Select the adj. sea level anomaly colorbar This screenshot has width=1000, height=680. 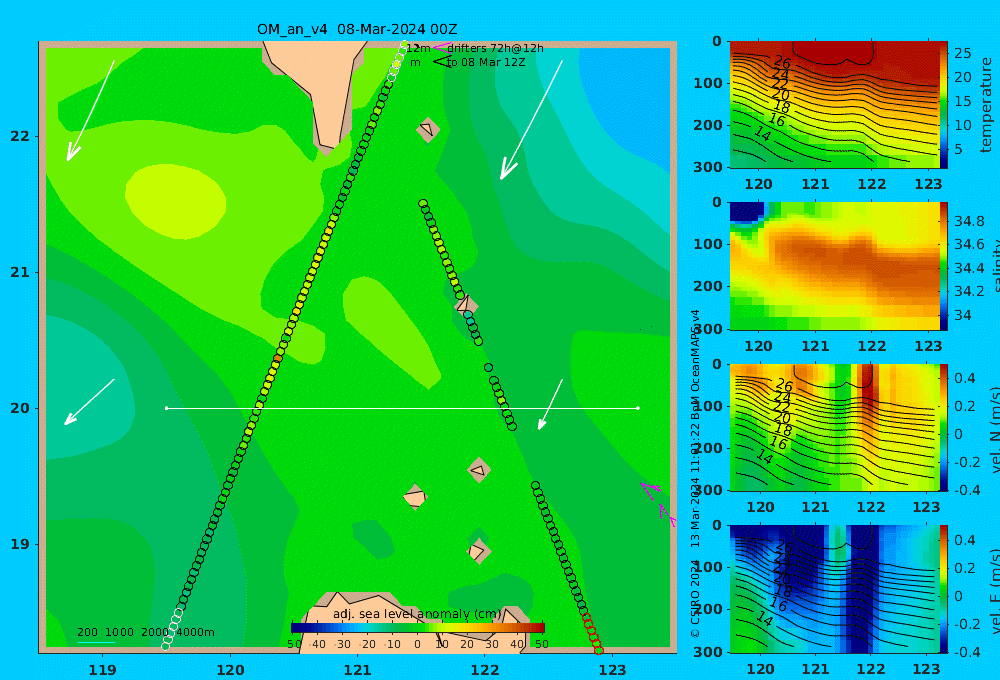pyautogui.click(x=418, y=627)
